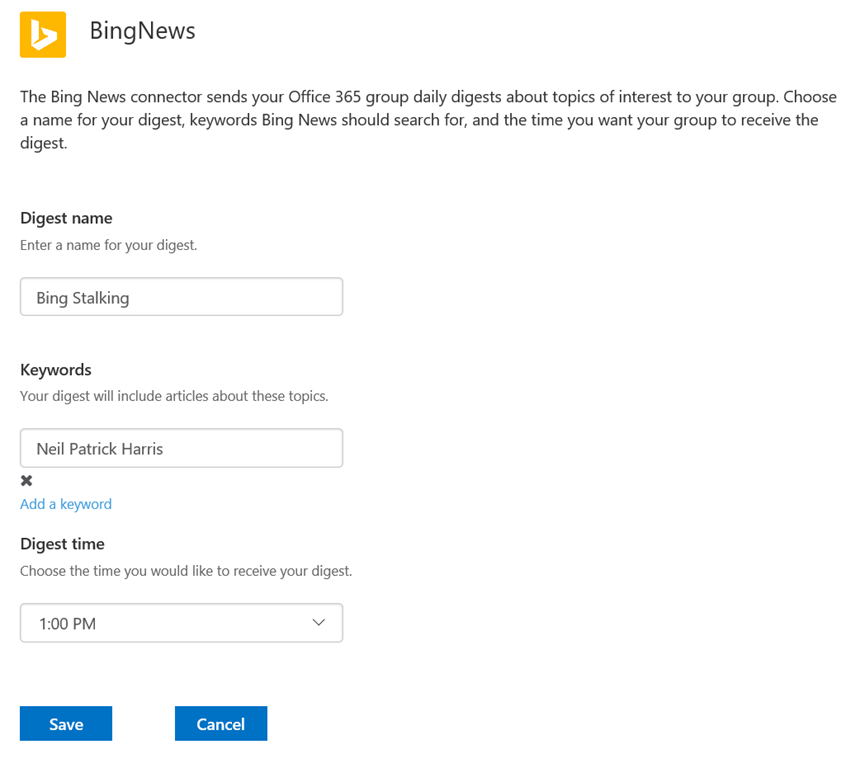This screenshot has width=841, height=768.
Task: Click the Bing News connector description paragraph
Action: pos(428,120)
